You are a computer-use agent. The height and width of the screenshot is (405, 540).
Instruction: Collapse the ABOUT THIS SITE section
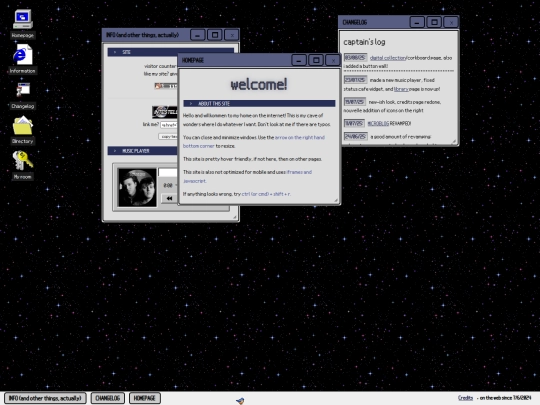tap(259, 103)
